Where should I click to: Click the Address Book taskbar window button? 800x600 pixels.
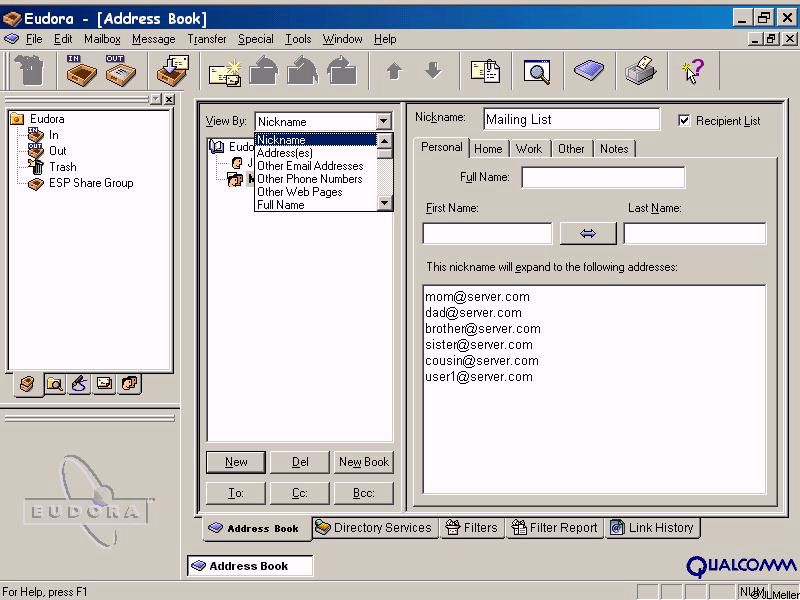pyautogui.click(x=250, y=566)
